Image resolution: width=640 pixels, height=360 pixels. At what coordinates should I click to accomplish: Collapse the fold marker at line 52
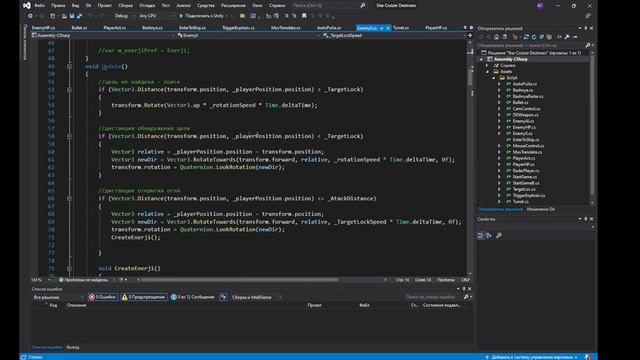[69, 89]
